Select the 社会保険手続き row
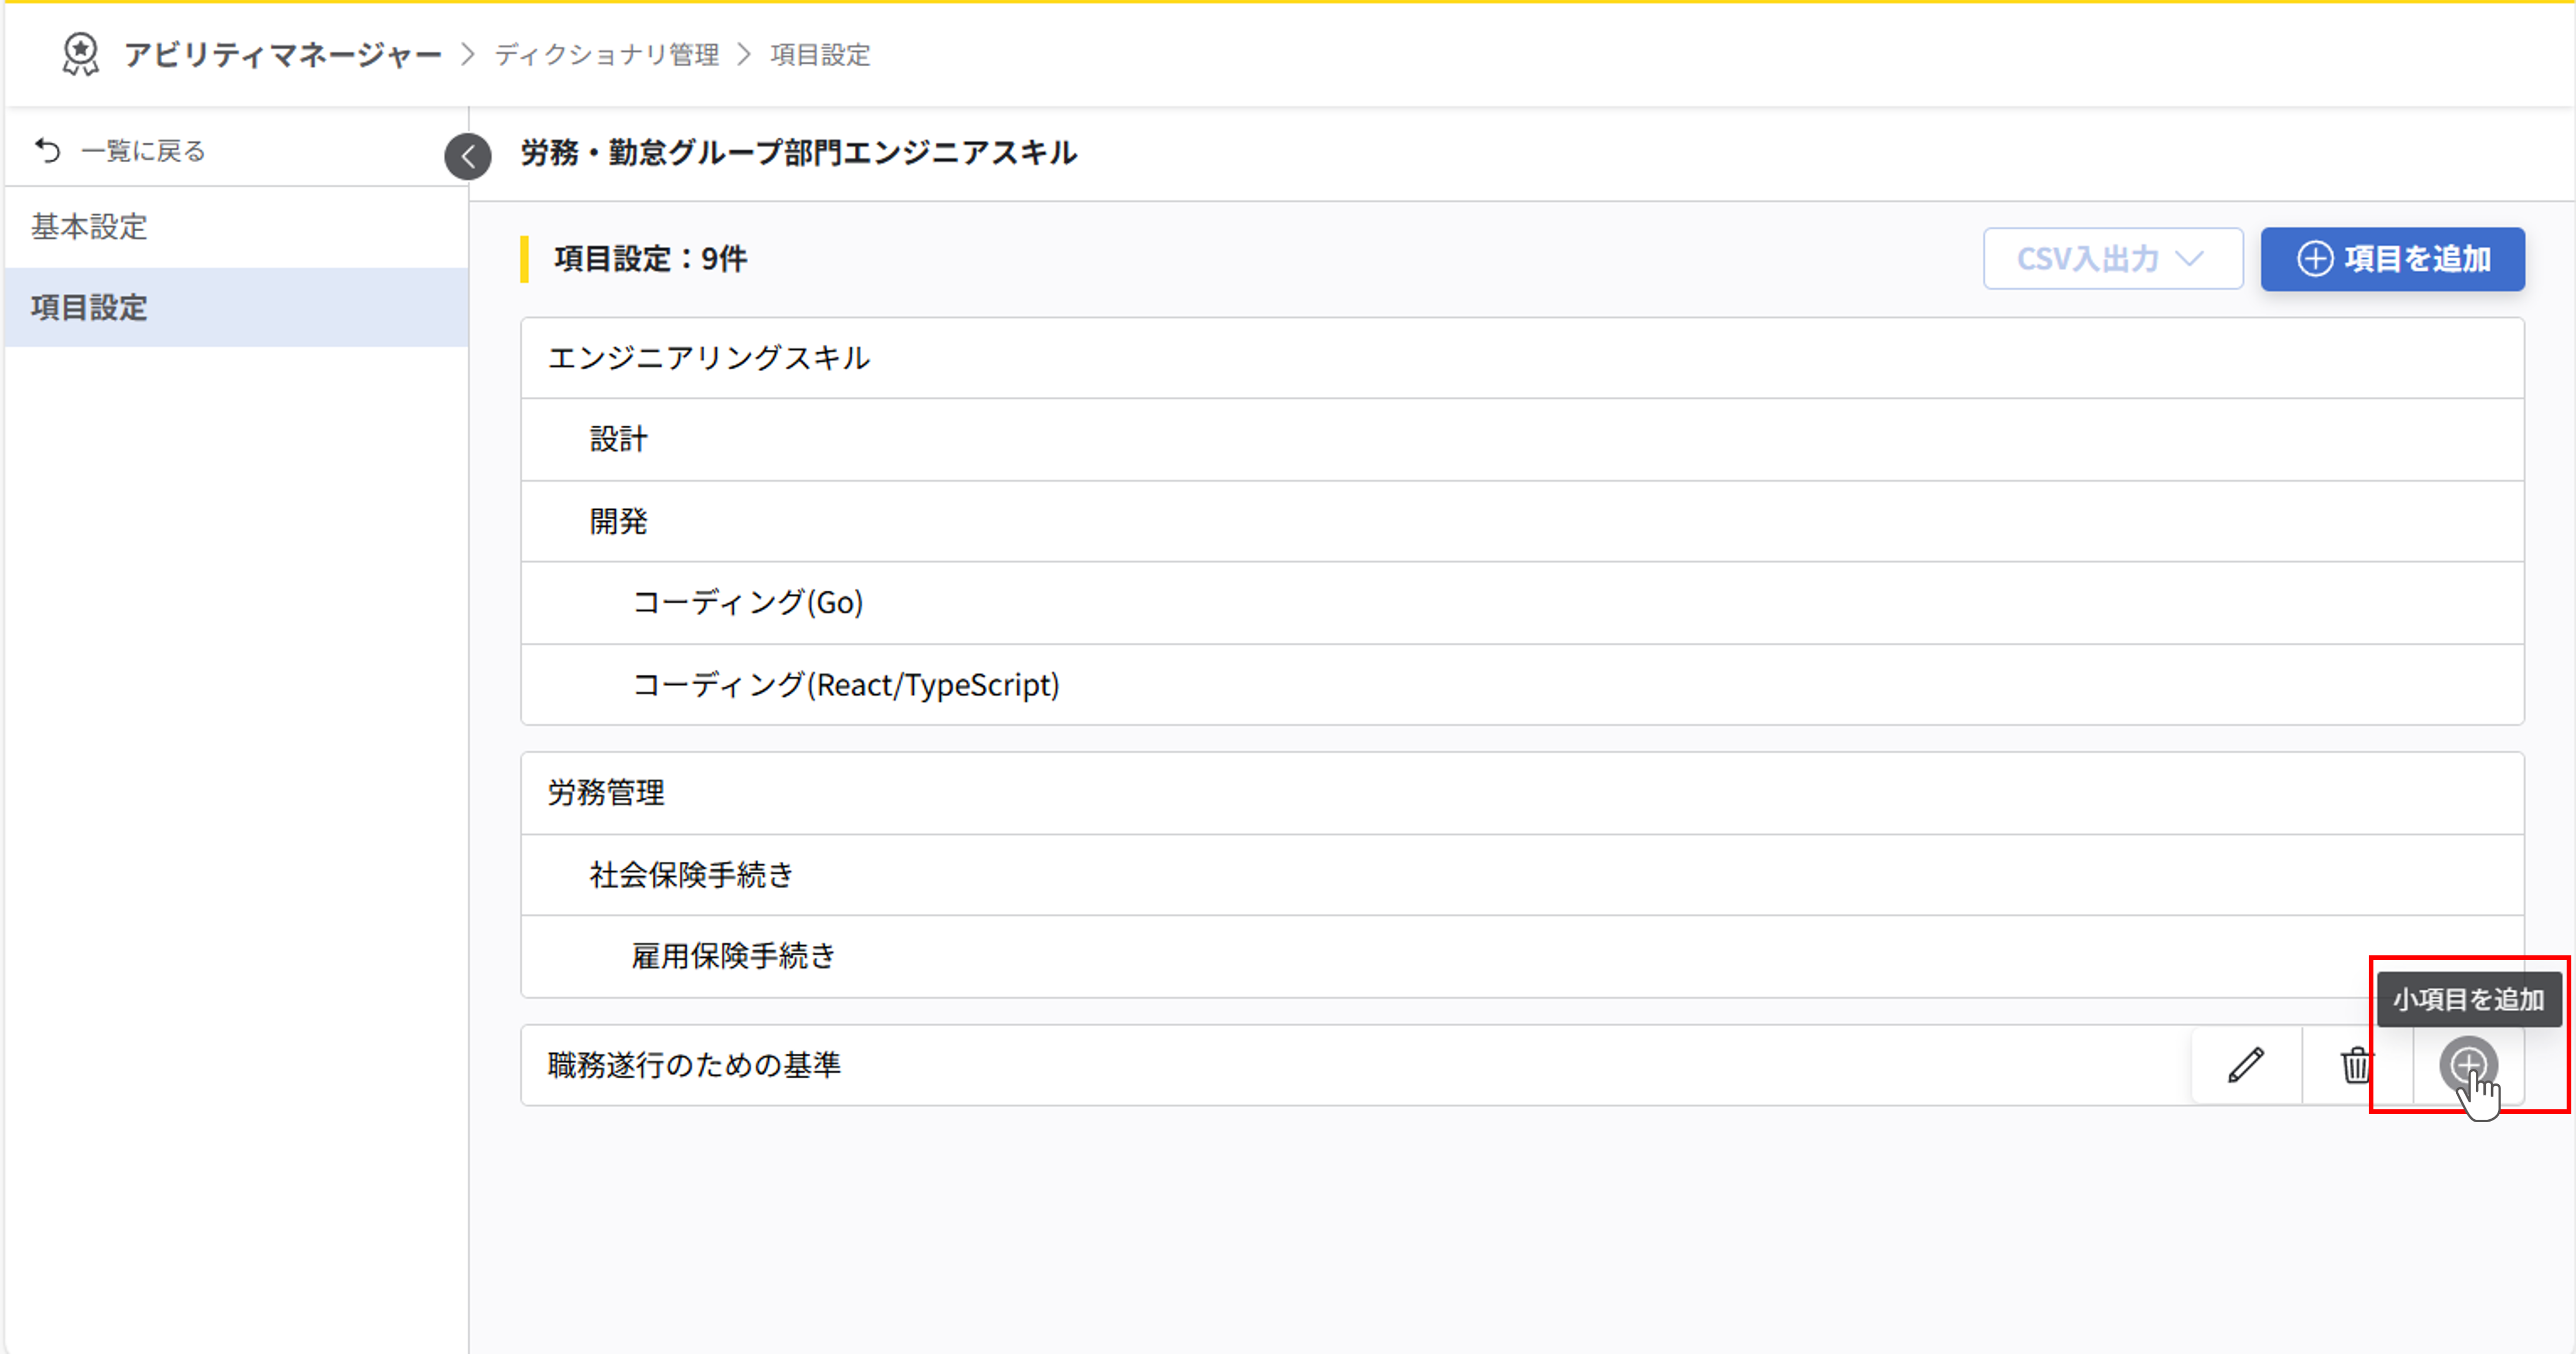Screen dimensions: 2576x1354 pyautogui.click(x=690, y=875)
